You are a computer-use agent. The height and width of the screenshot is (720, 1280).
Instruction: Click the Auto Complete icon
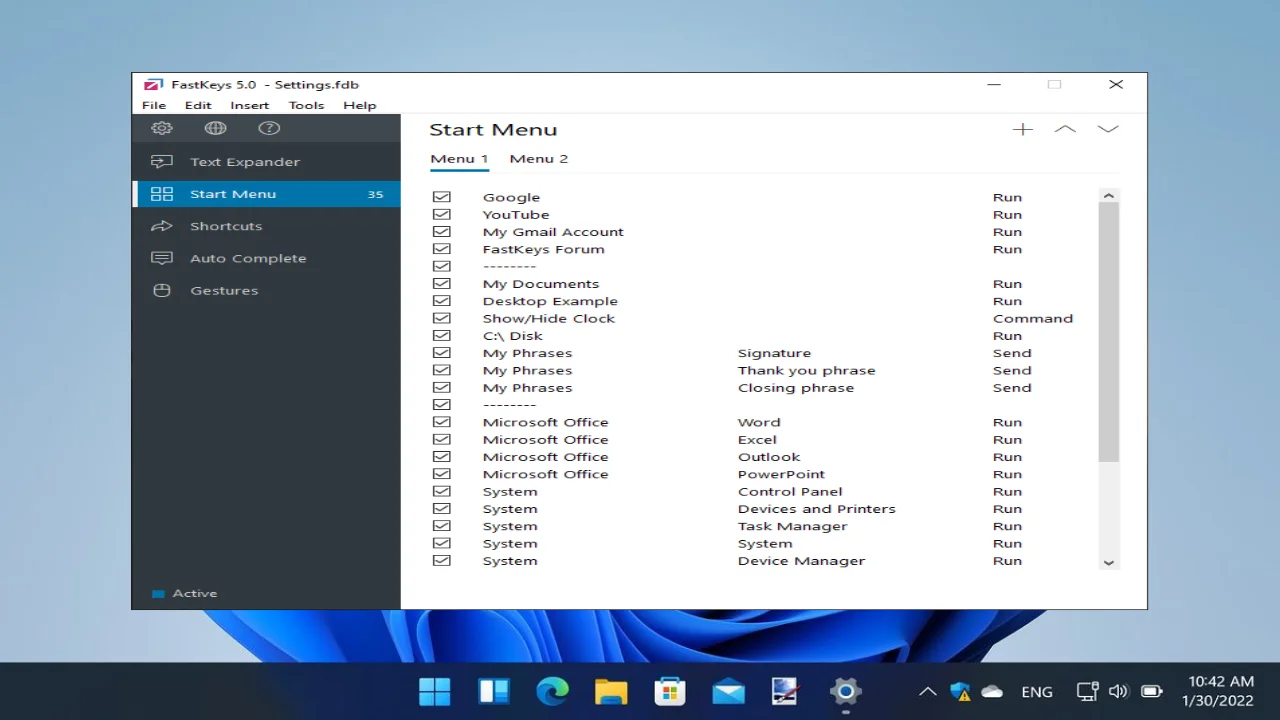tap(162, 258)
